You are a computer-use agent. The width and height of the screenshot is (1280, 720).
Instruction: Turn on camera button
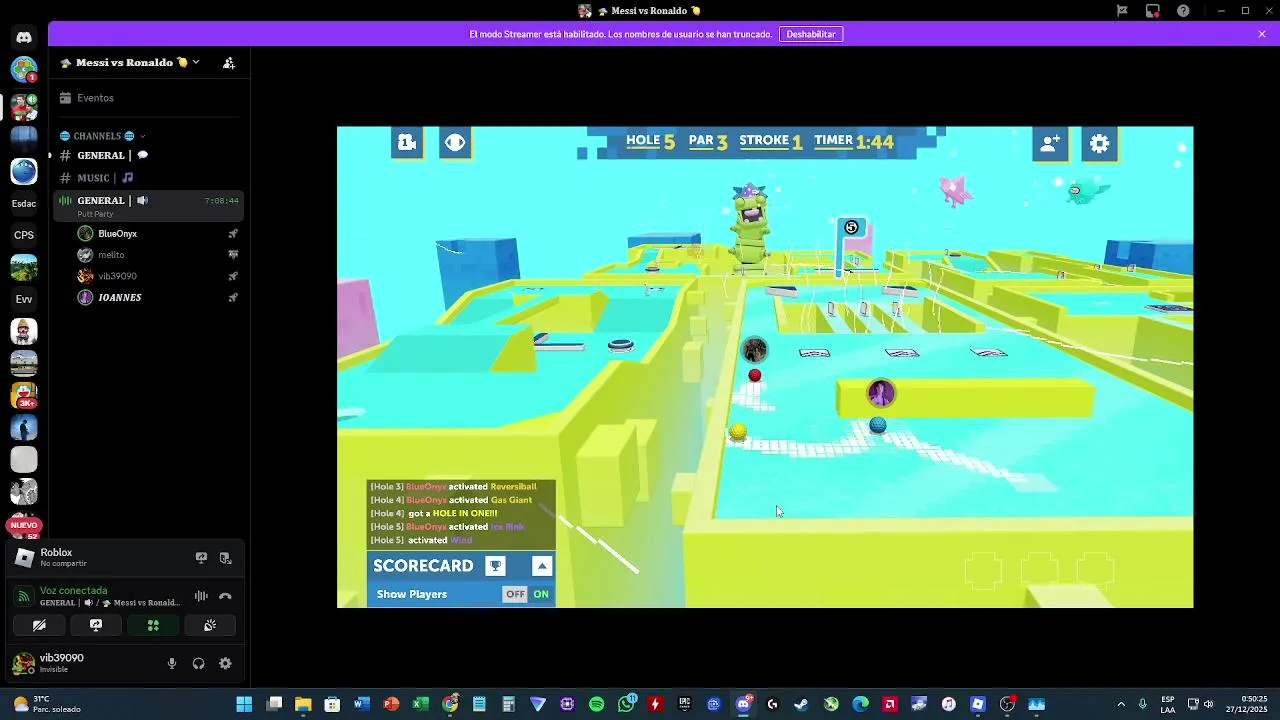coord(39,625)
